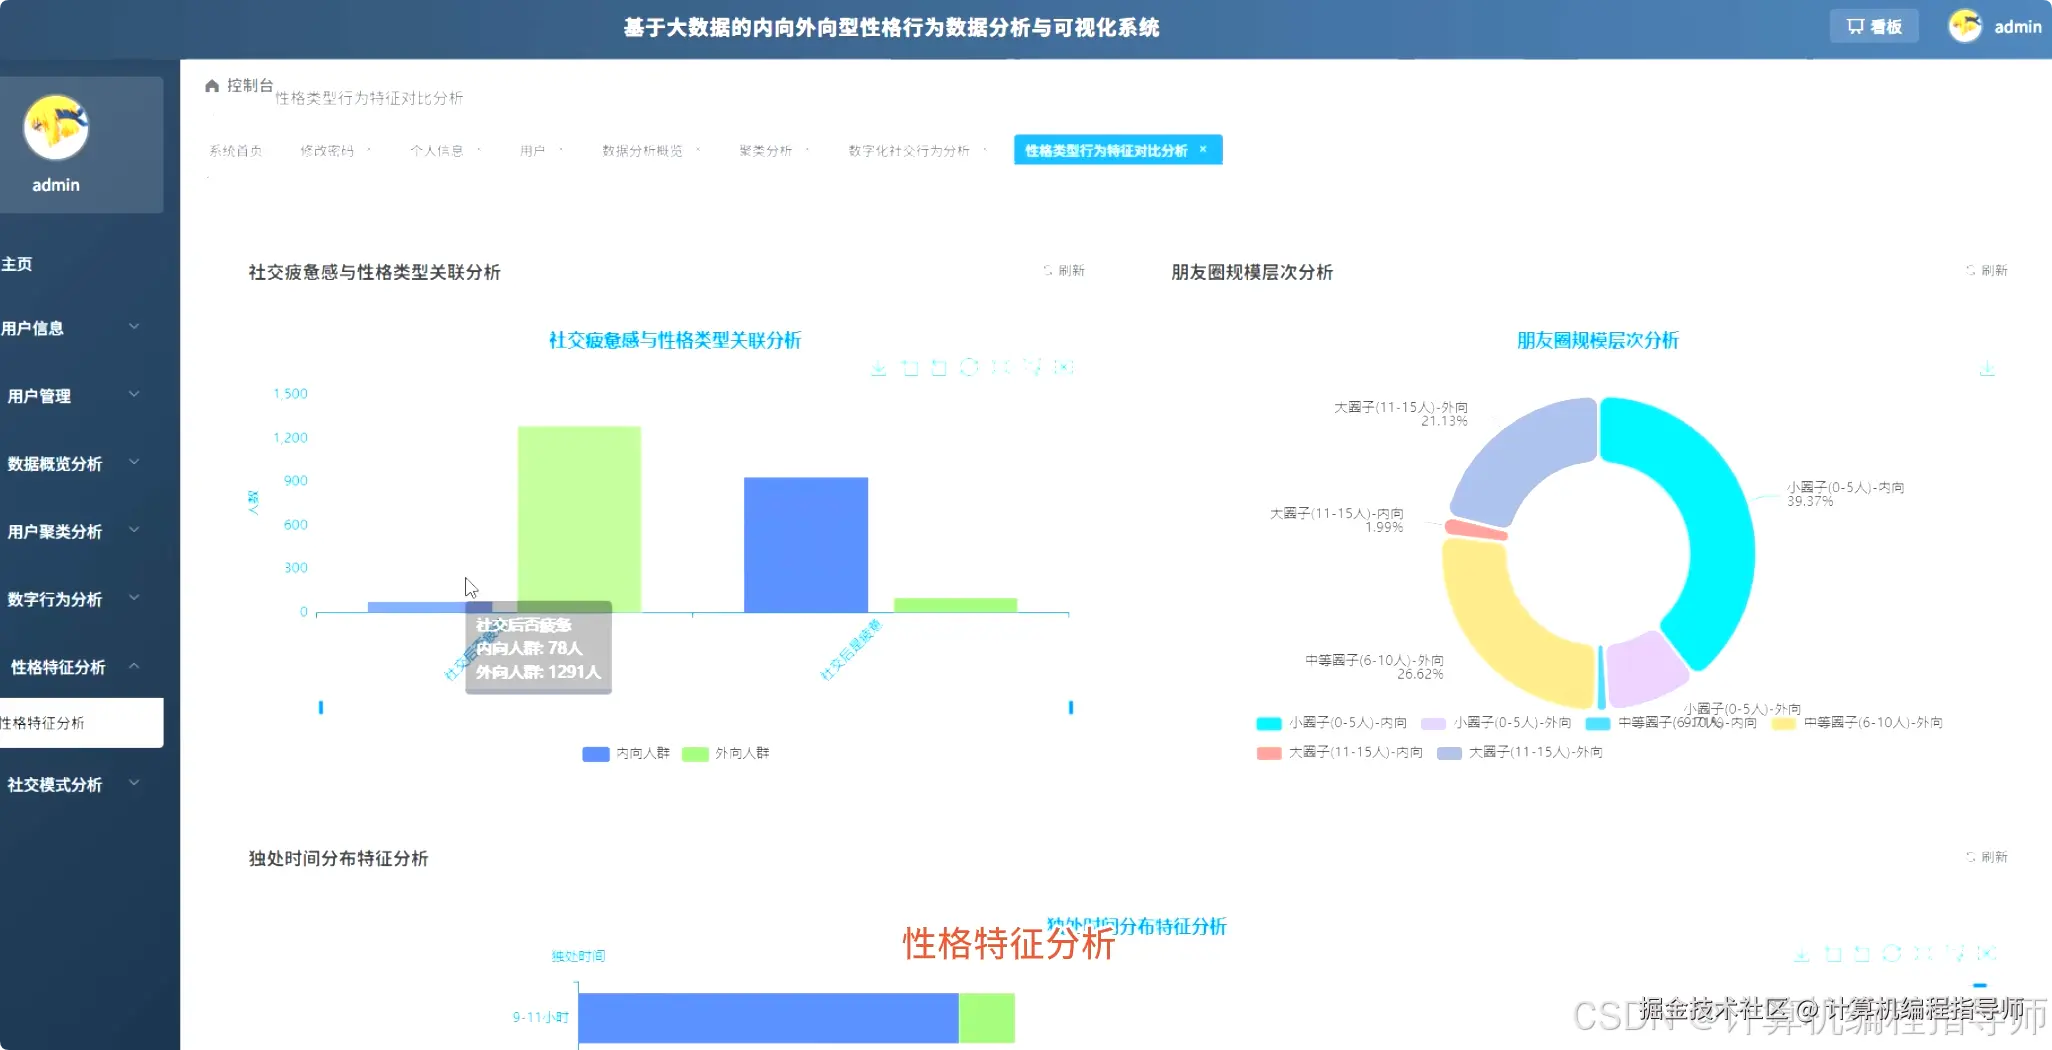Expand the 用户信息 sidebar menu
Viewport: 2052px width, 1050px height.
tap(72, 328)
